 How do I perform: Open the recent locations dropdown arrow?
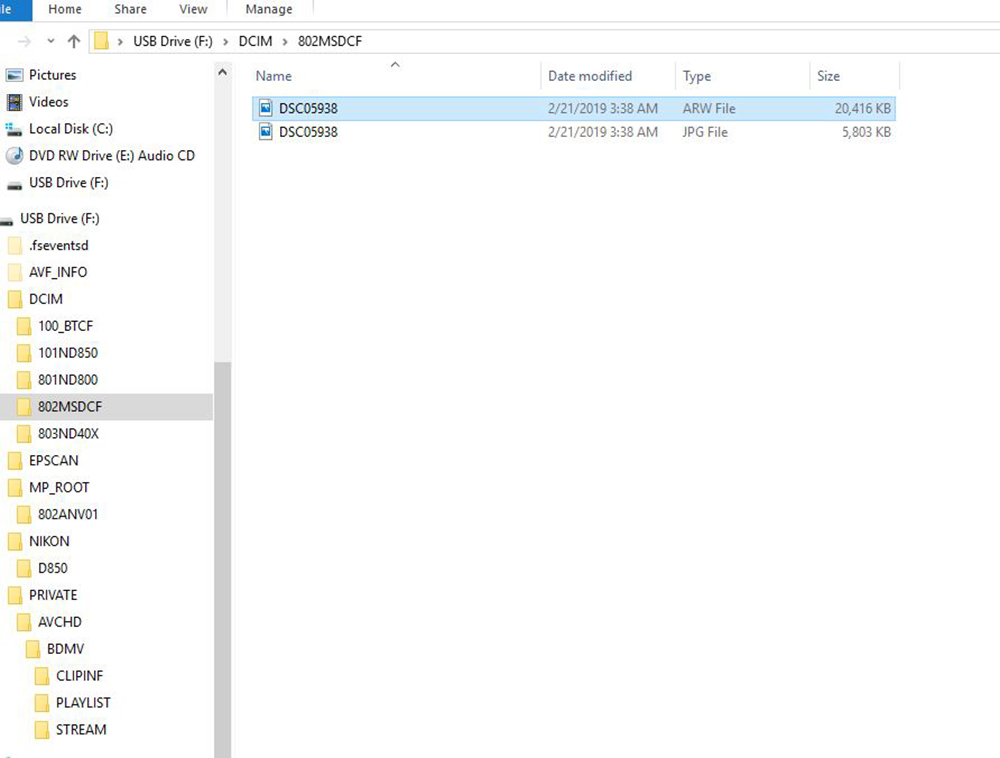(51, 42)
